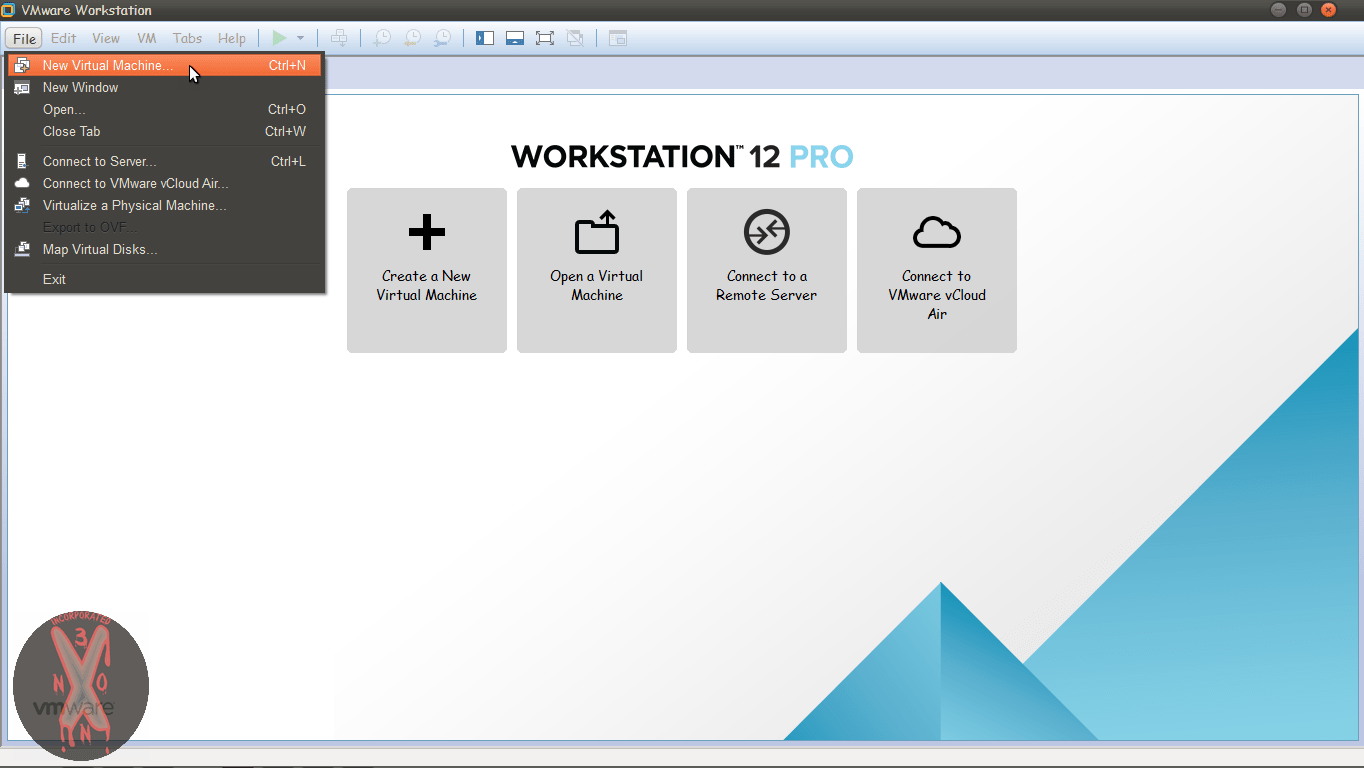
Task: Click the Take Snapshot clock icon
Action: point(383,38)
